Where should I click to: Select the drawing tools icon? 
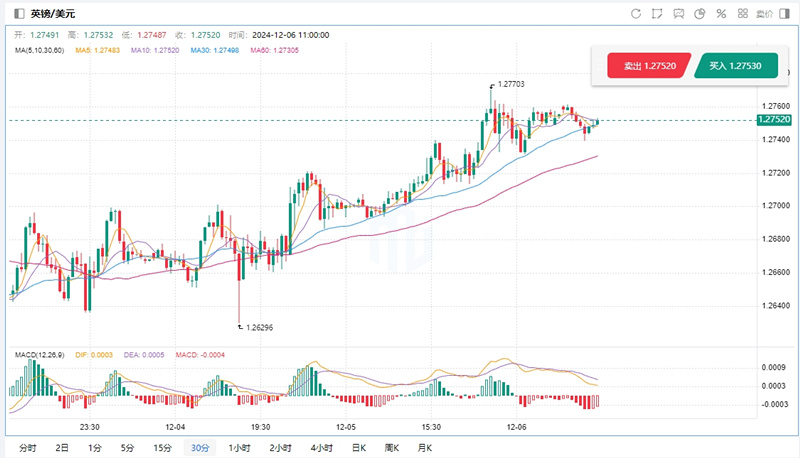click(657, 14)
